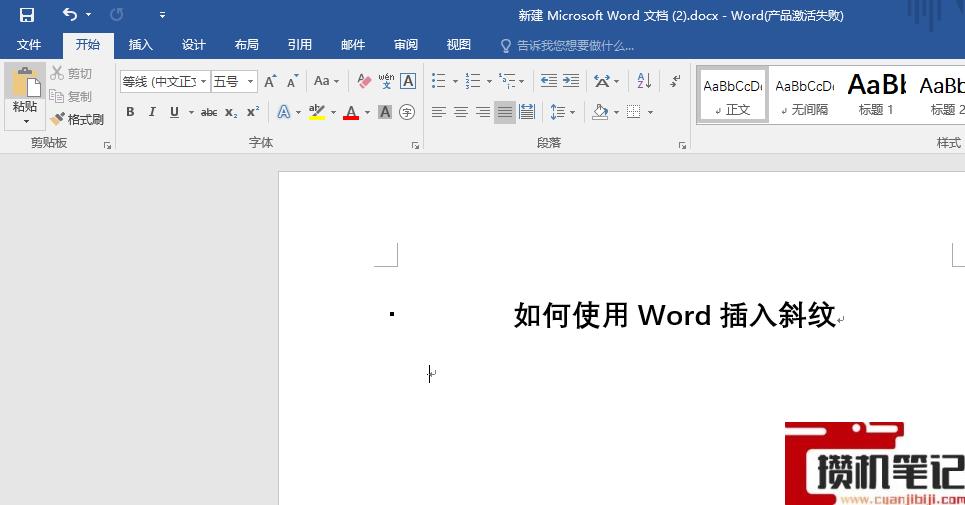
Task: Undo the last action
Action: click(x=70, y=14)
